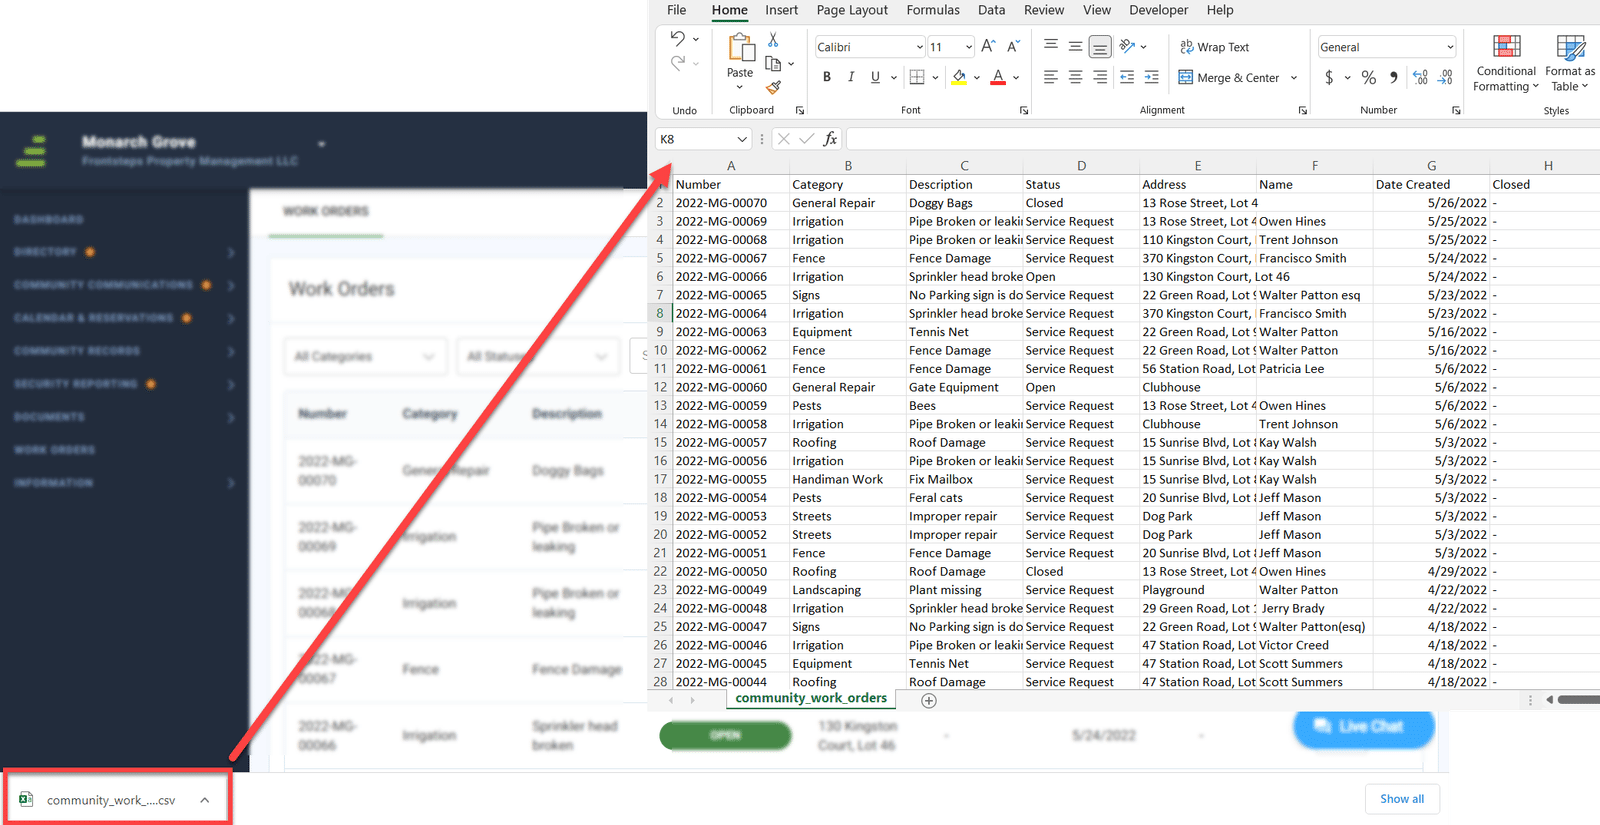The height and width of the screenshot is (825, 1600).
Task: Click the Undo arrow icon
Action: coord(678,39)
